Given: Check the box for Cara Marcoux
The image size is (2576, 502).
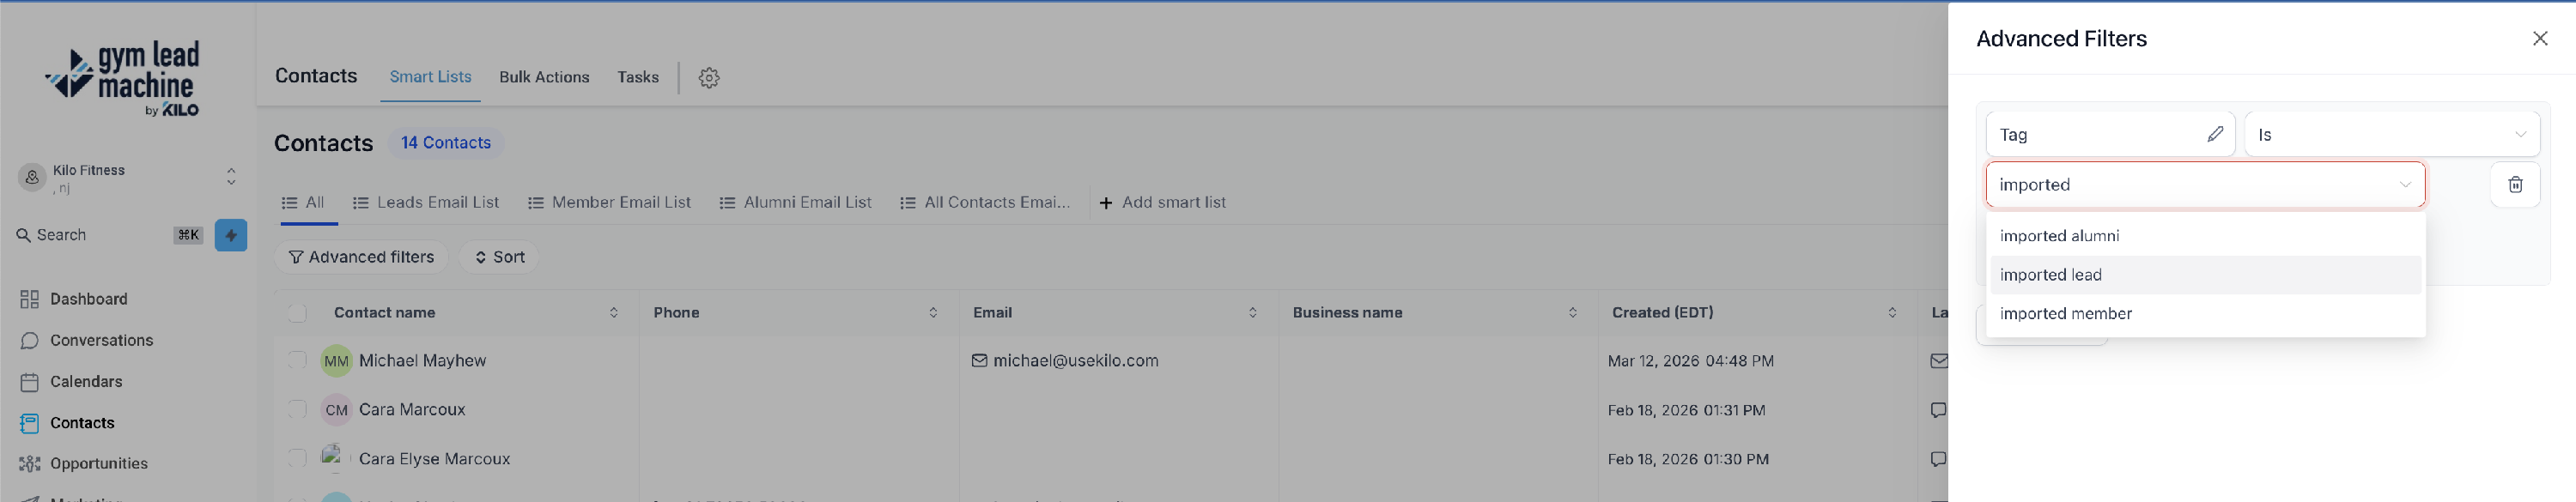Looking at the screenshot, I should pos(297,409).
